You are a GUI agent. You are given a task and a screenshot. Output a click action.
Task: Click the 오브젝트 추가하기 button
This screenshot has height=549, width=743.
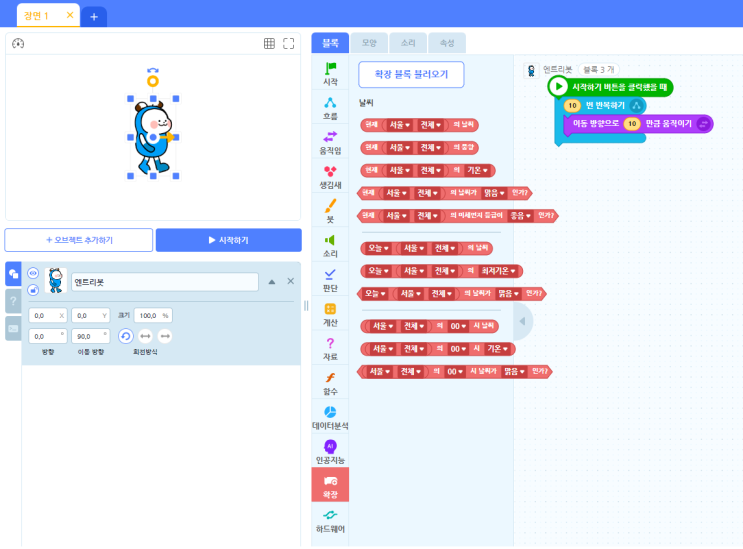[x=79, y=240]
